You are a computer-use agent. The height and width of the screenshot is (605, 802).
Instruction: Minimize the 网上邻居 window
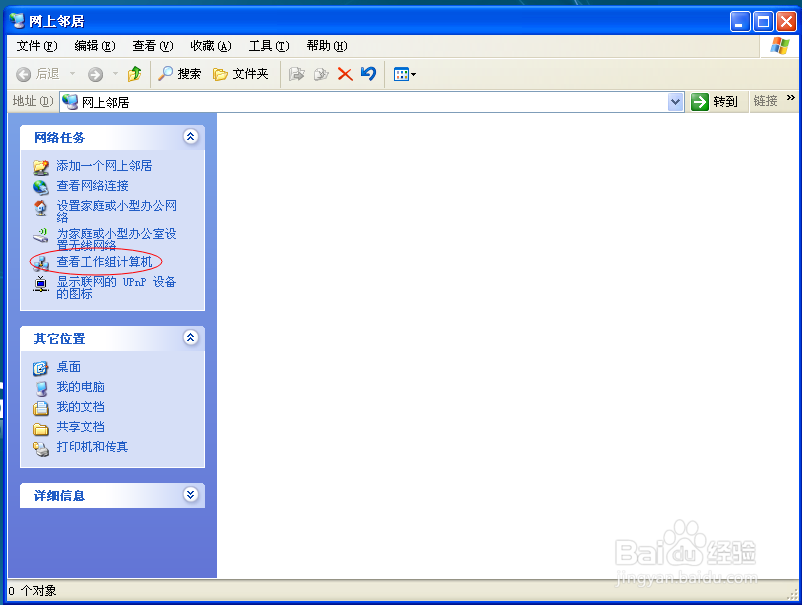(x=740, y=21)
